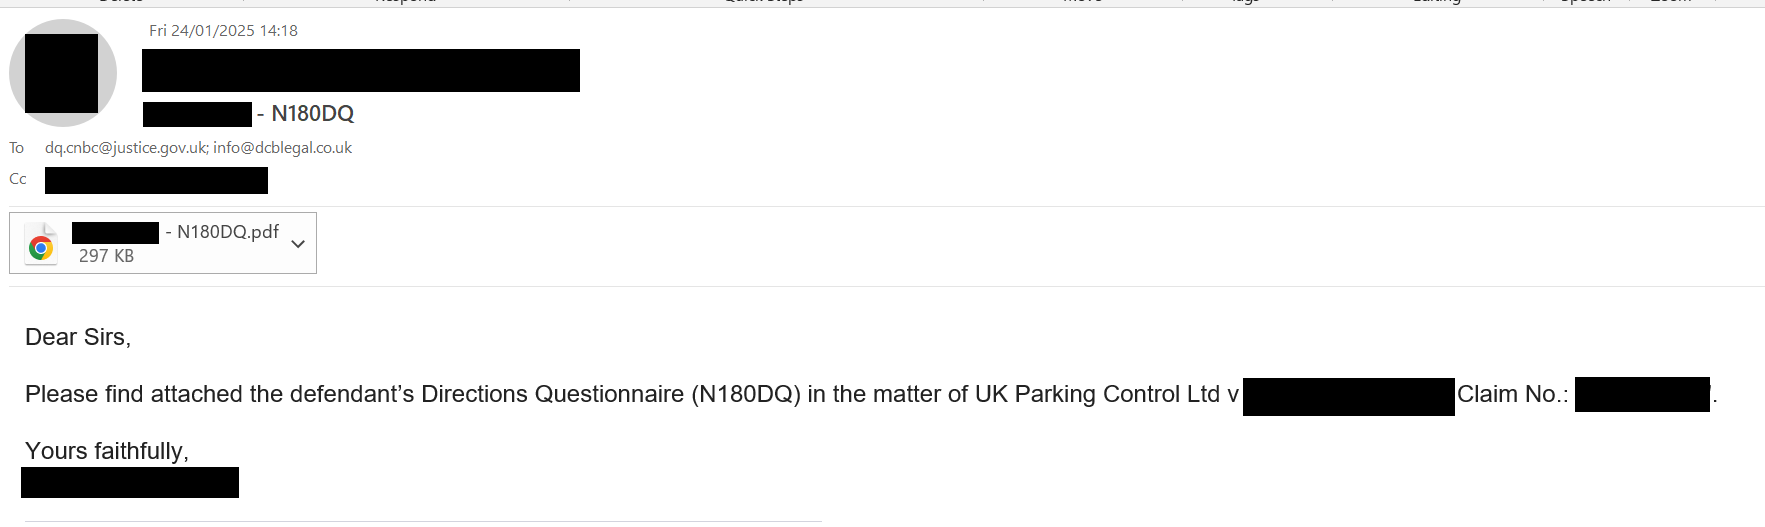Click the 'To' field label
This screenshot has width=1765, height=527.
[17, 148]
